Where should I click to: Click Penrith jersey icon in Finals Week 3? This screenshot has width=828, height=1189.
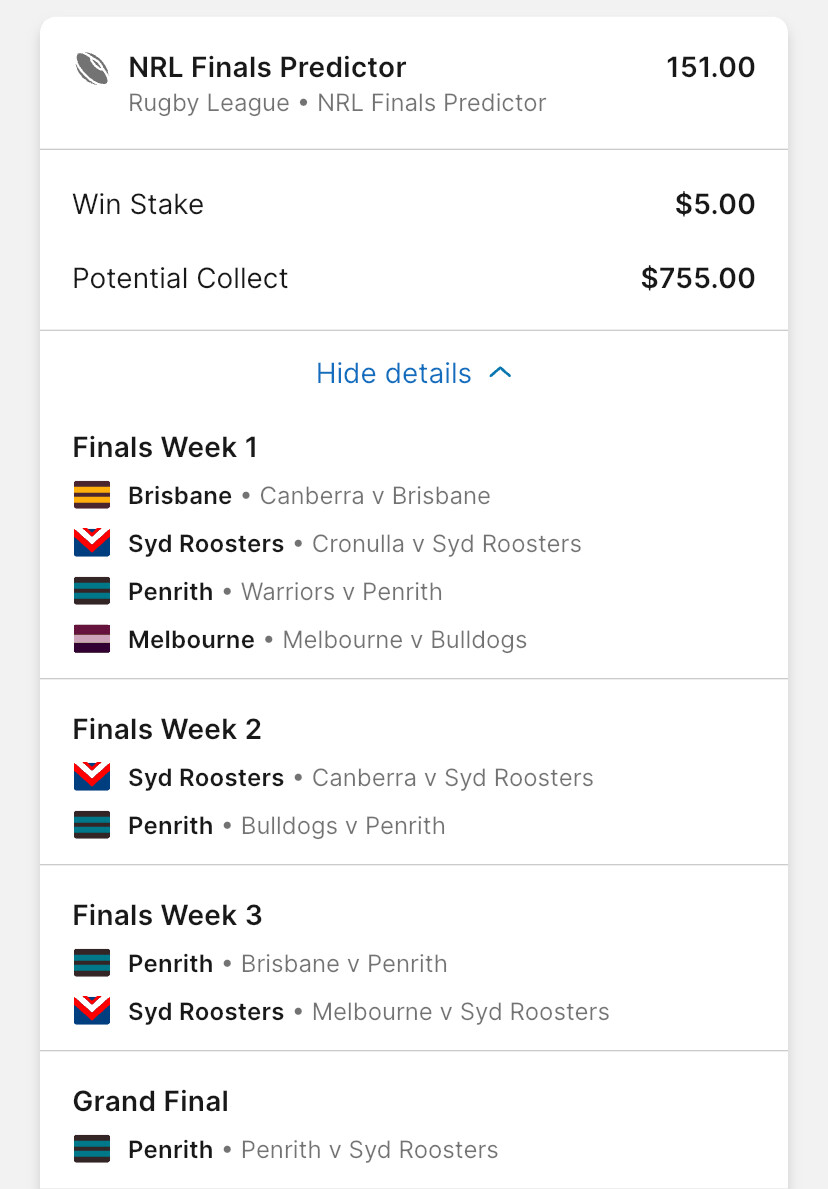[92, 964]
